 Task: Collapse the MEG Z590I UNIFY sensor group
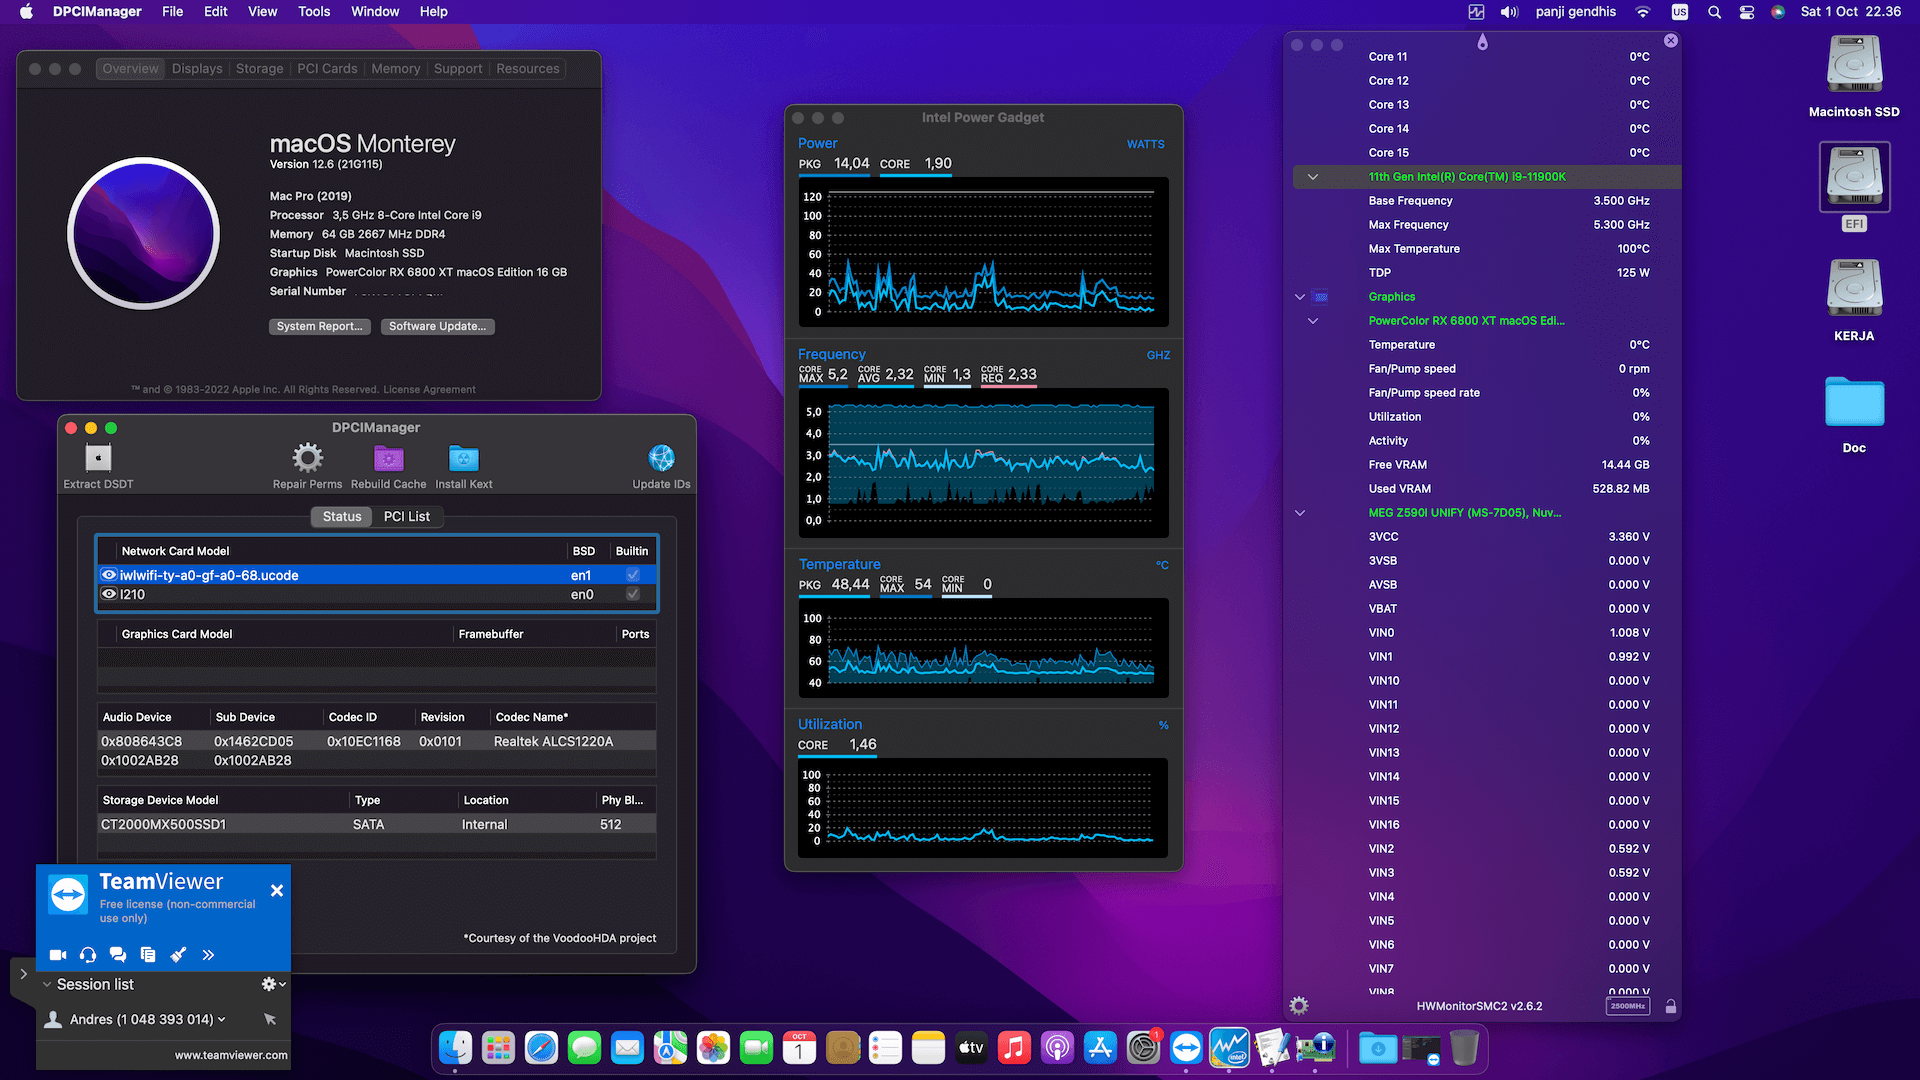coord(1300,512)
